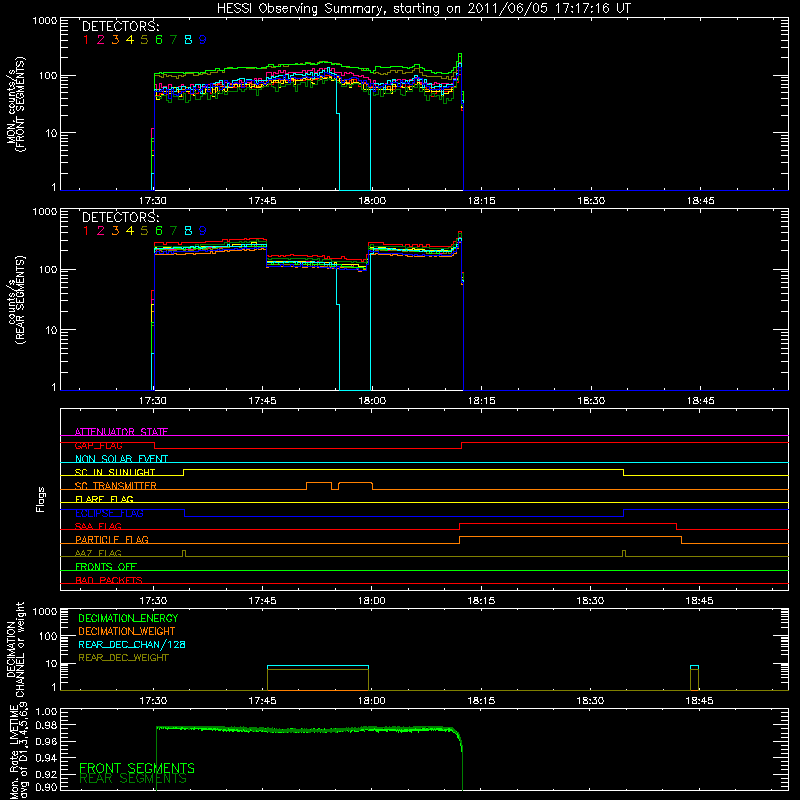Click the 18:45 time tick under the front segments panel
Viewport: 800px width, 800px height.
pyautogui.click(x=701, y=201)
